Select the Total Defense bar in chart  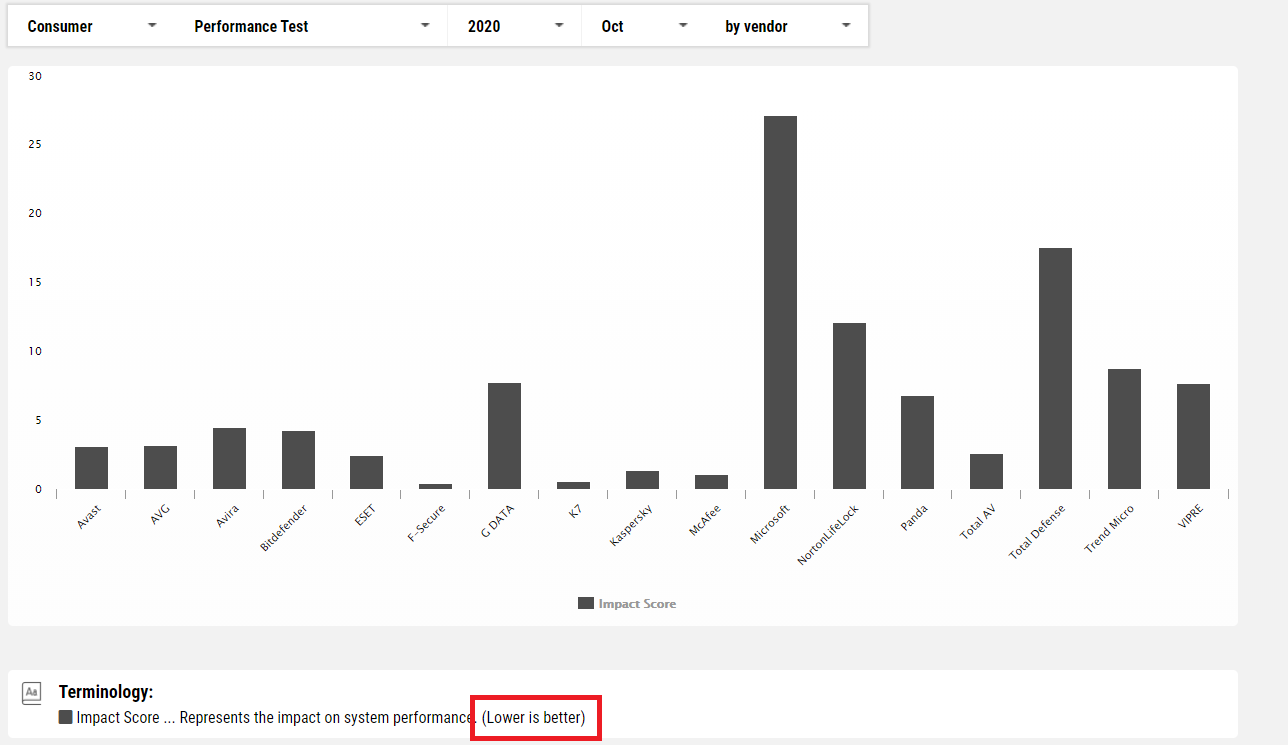[1055, 368]
